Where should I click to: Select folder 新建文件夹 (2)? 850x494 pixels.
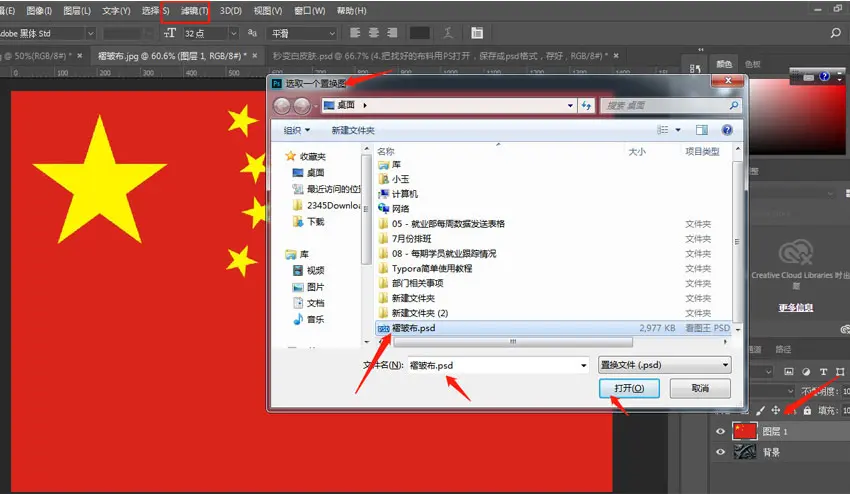420,313
